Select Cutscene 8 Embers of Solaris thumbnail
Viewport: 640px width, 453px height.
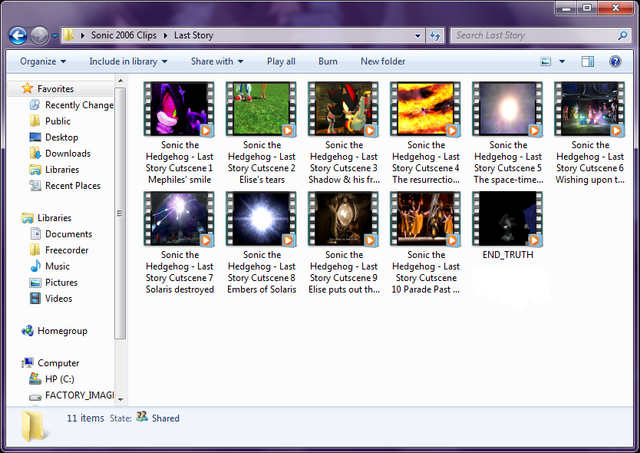tap(261, 219)
